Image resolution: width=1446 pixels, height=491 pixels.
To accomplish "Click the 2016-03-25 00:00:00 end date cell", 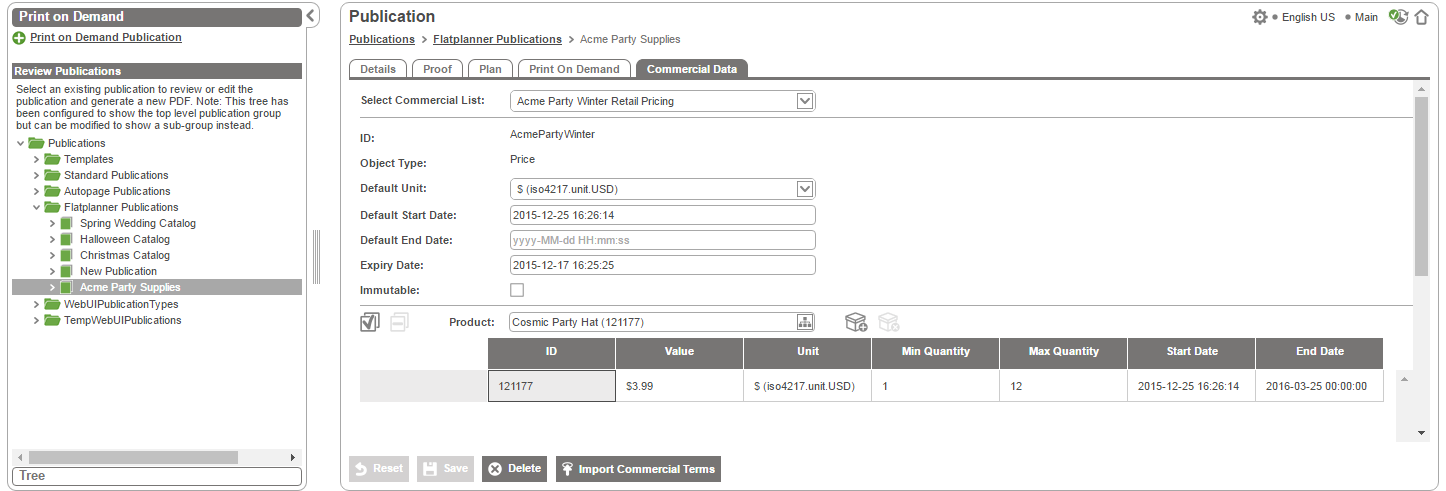I will (1319, 386).
